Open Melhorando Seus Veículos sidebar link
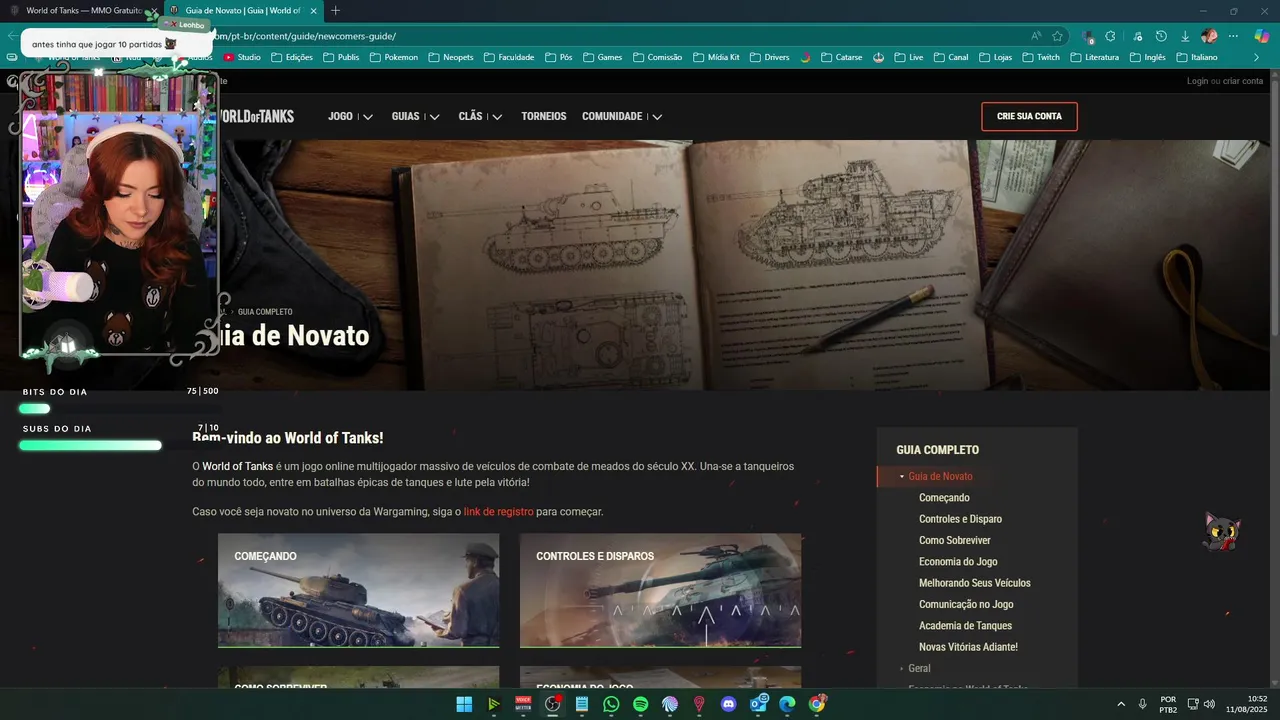Image resolution: width=1280 pixels, height=720 pixels. coord(975,583)
